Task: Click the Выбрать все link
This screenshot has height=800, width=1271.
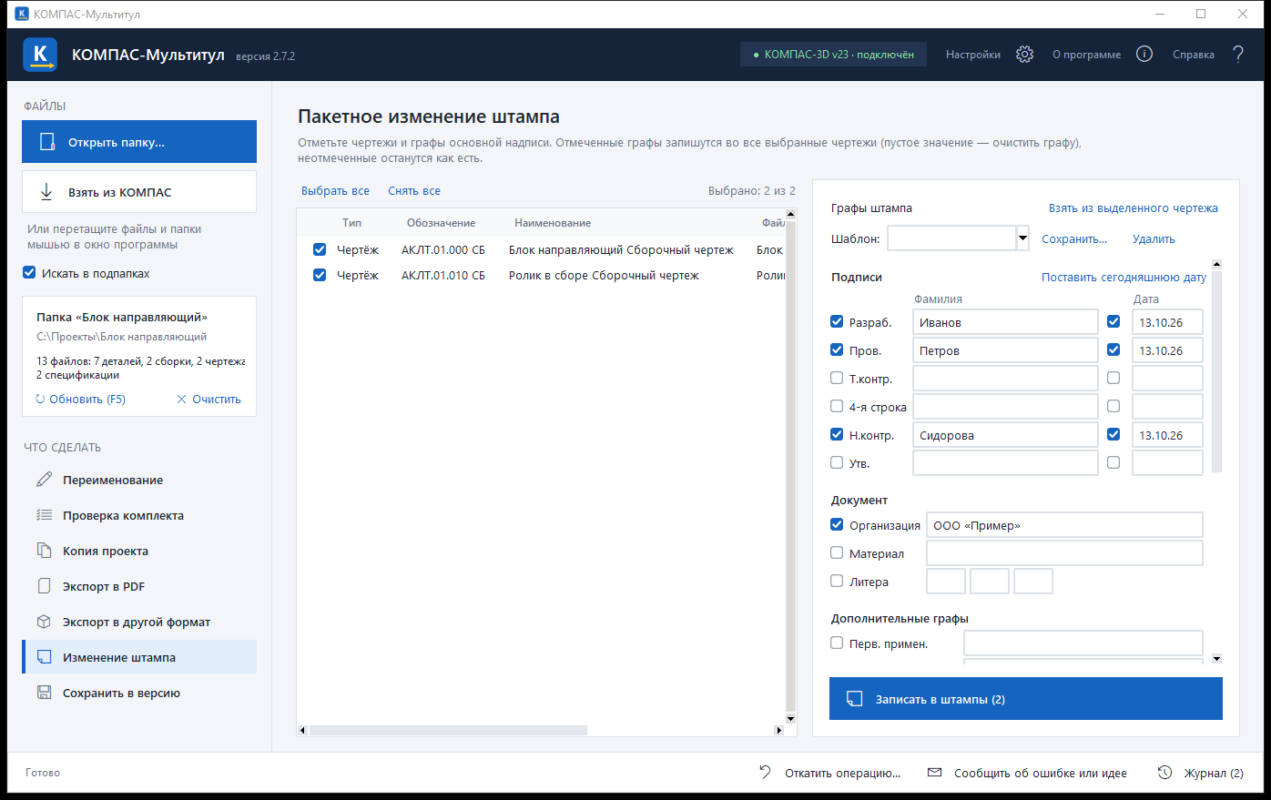Action: tap(335, 191)
